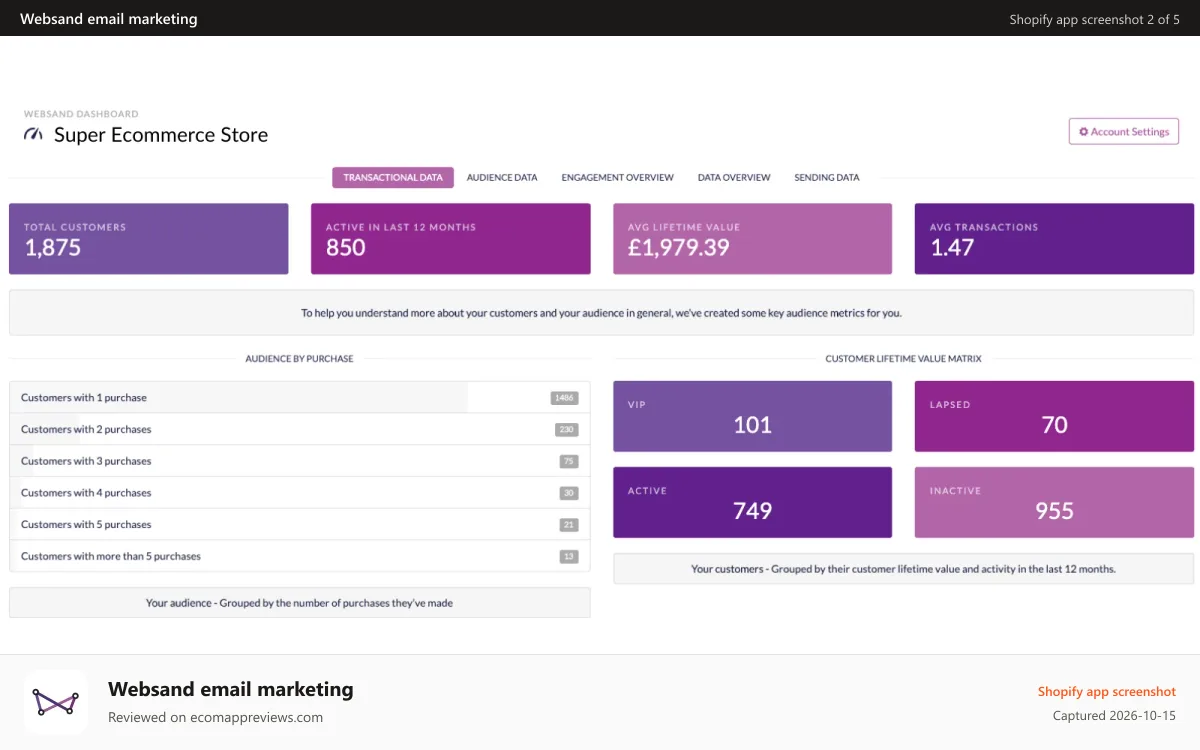Go to the Data Overview tab
The height and width of the screenshot is (750, 1200).
pos(734,177)
